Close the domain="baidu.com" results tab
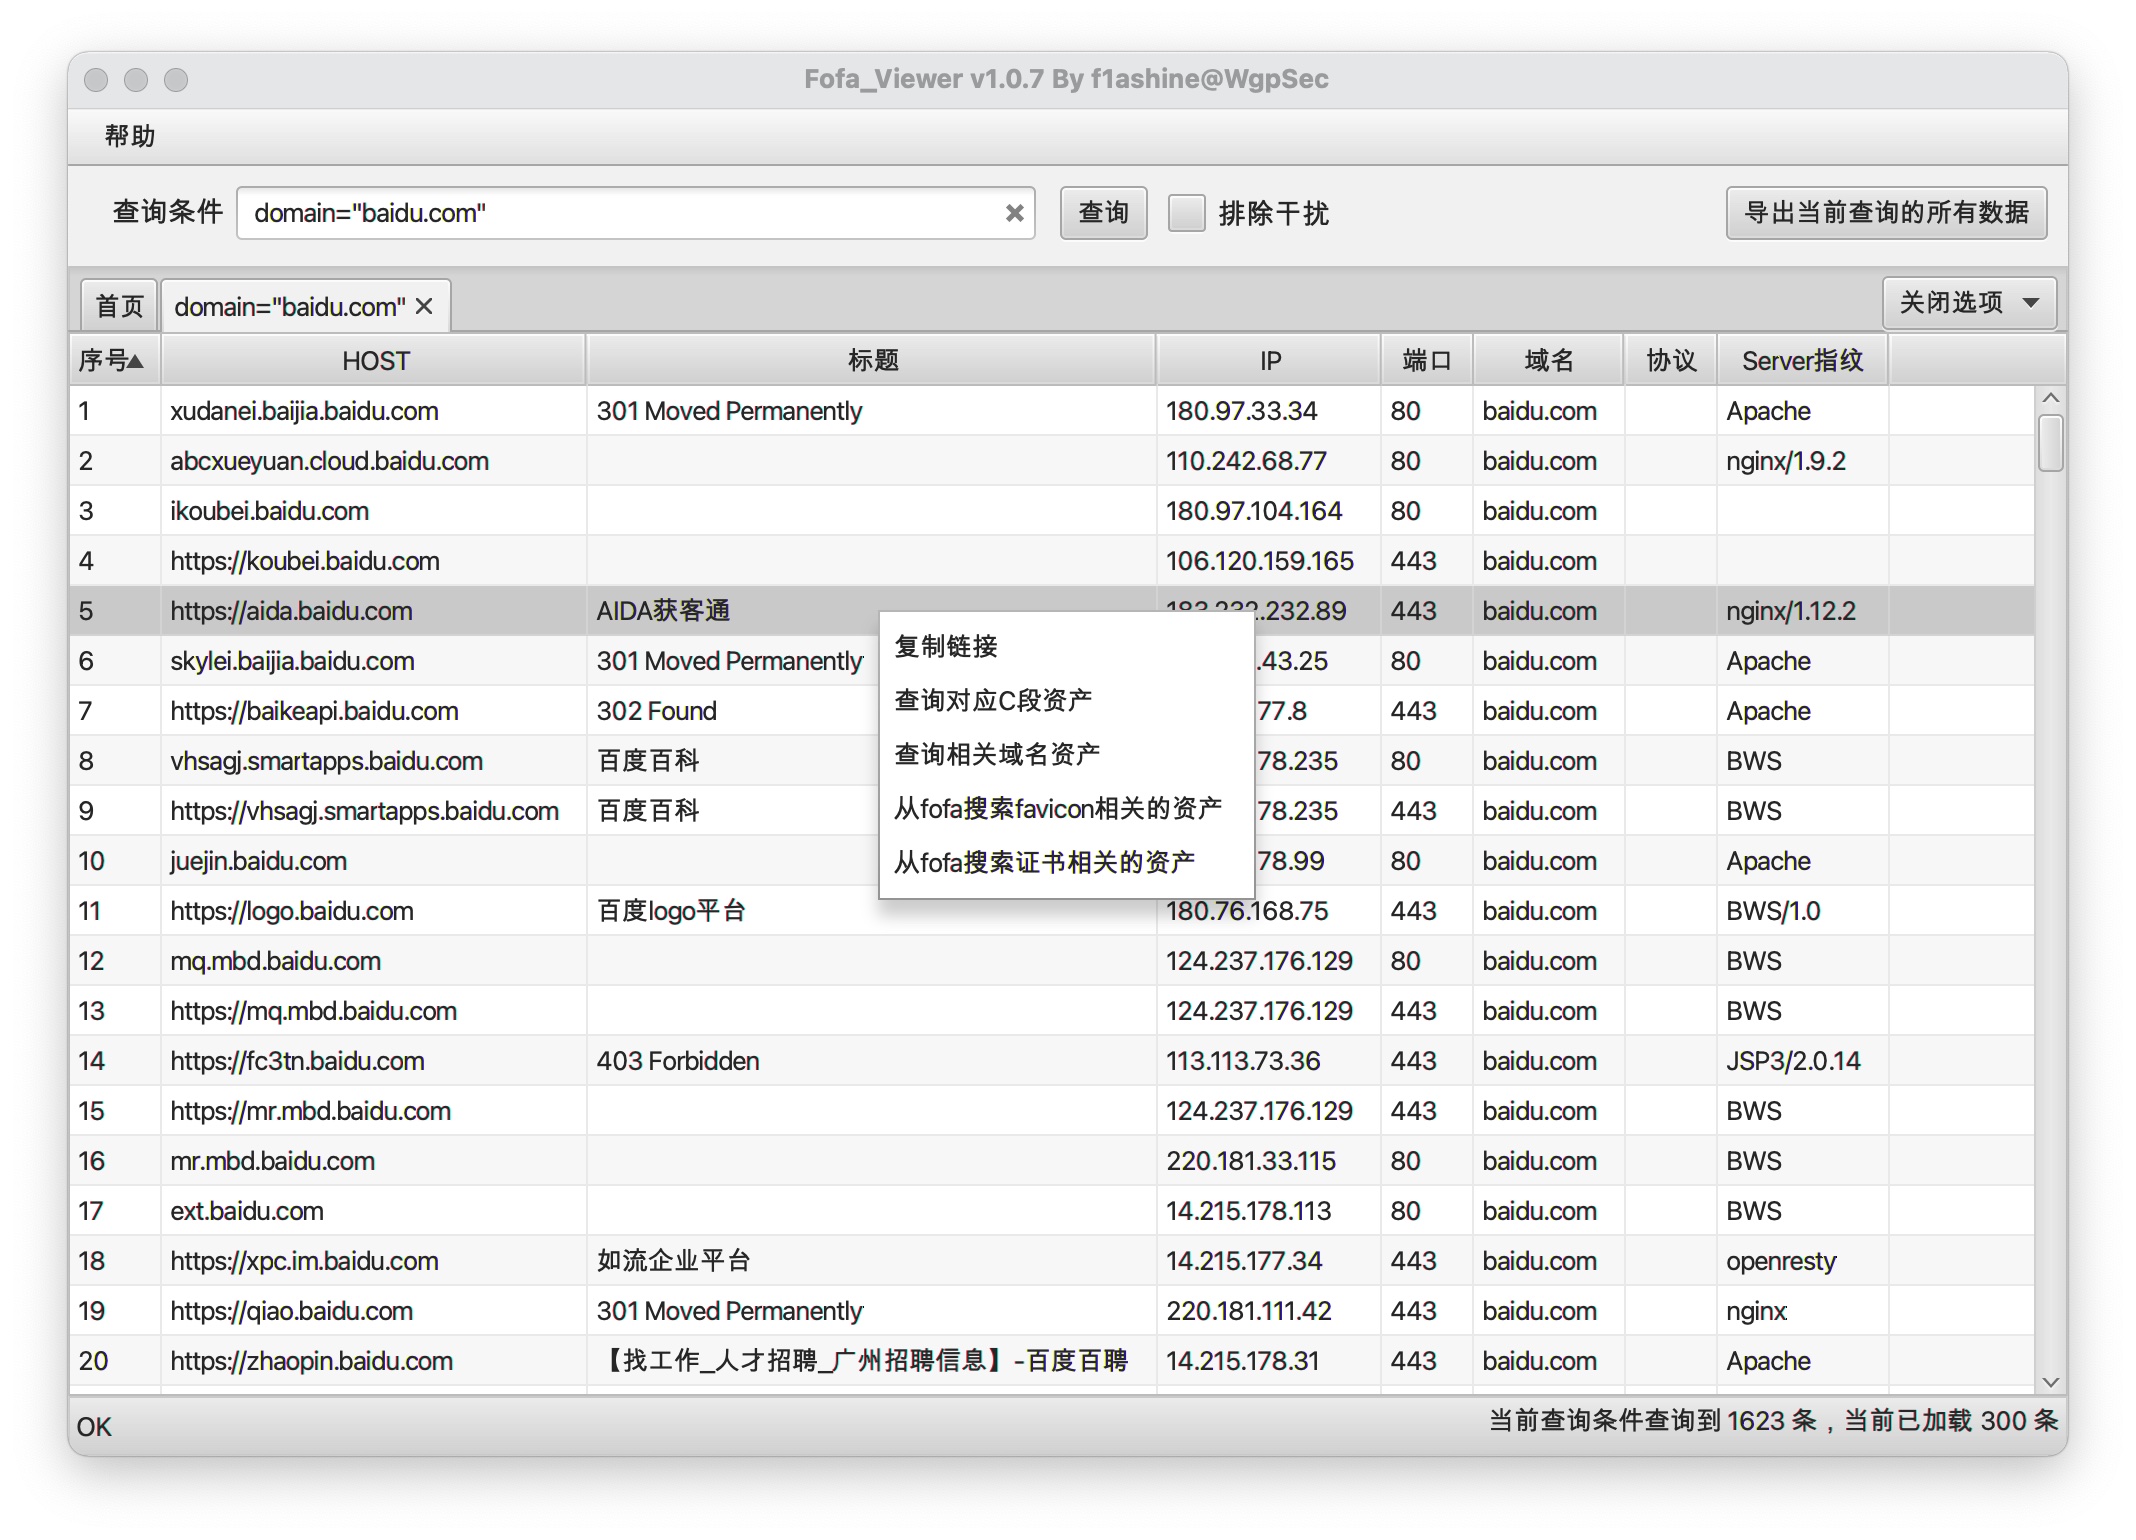The height and width of the screenshot is (1540, 2136). click(425, 307)
